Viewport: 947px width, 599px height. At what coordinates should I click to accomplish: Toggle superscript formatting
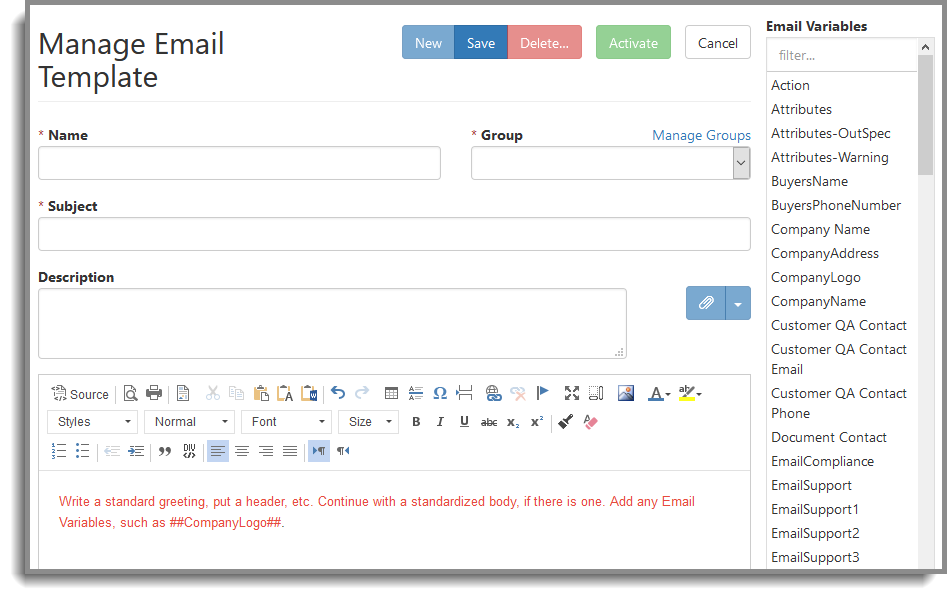(x=537, y=422)
